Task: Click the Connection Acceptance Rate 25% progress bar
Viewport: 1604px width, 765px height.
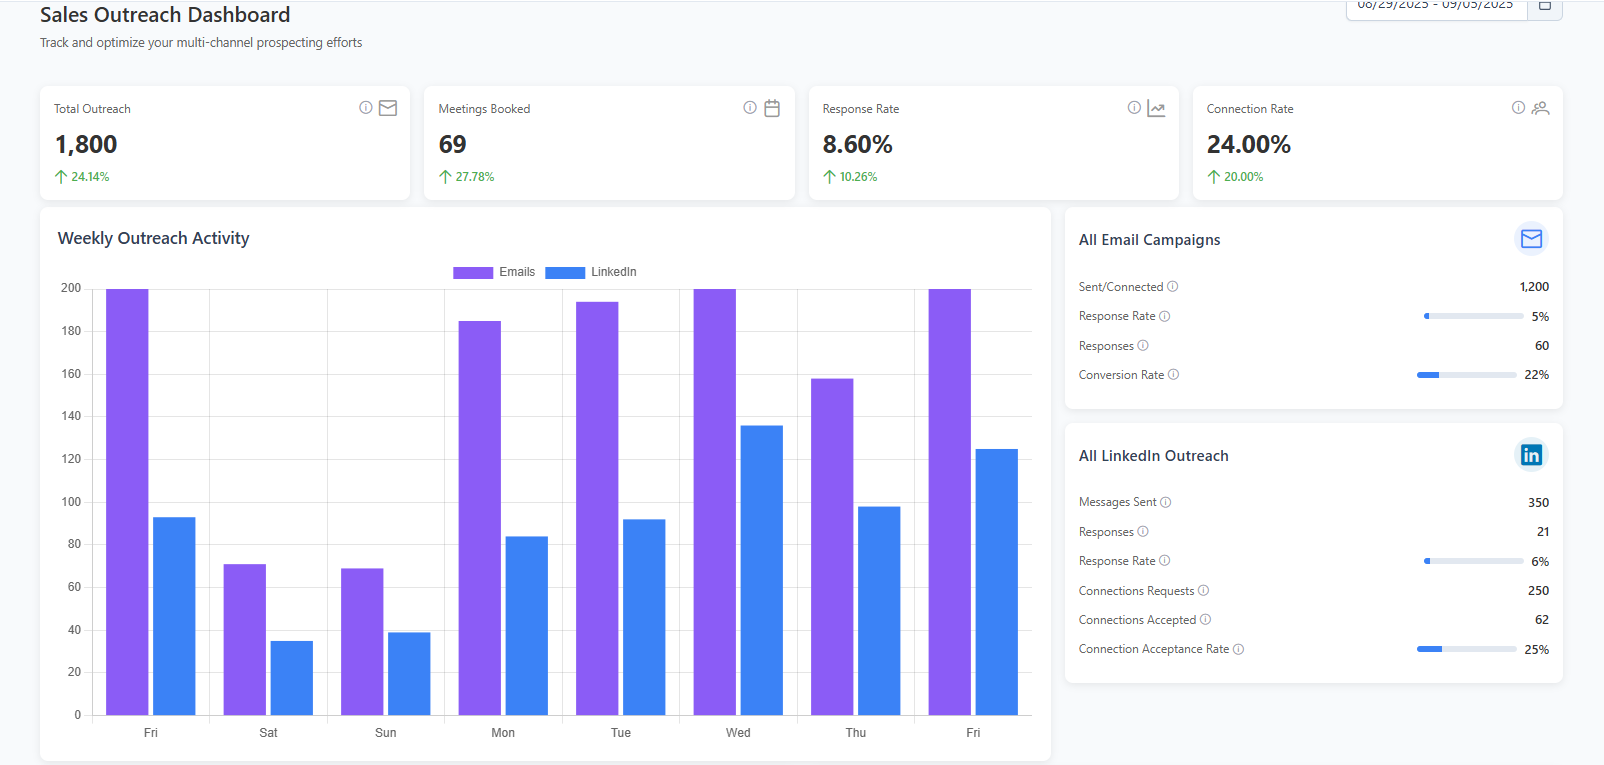Action: pyautogui.click(x=1467, y=649)
